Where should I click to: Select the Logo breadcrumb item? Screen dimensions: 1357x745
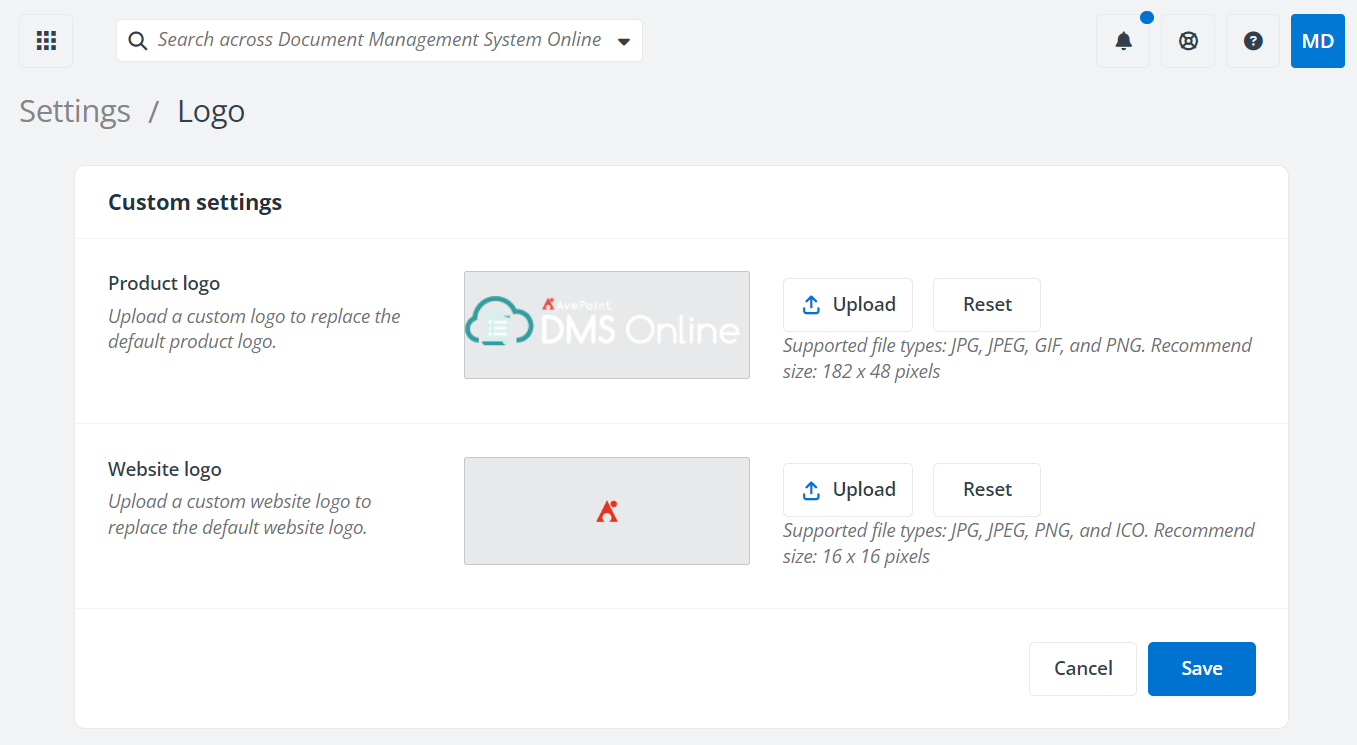[210, 111]
